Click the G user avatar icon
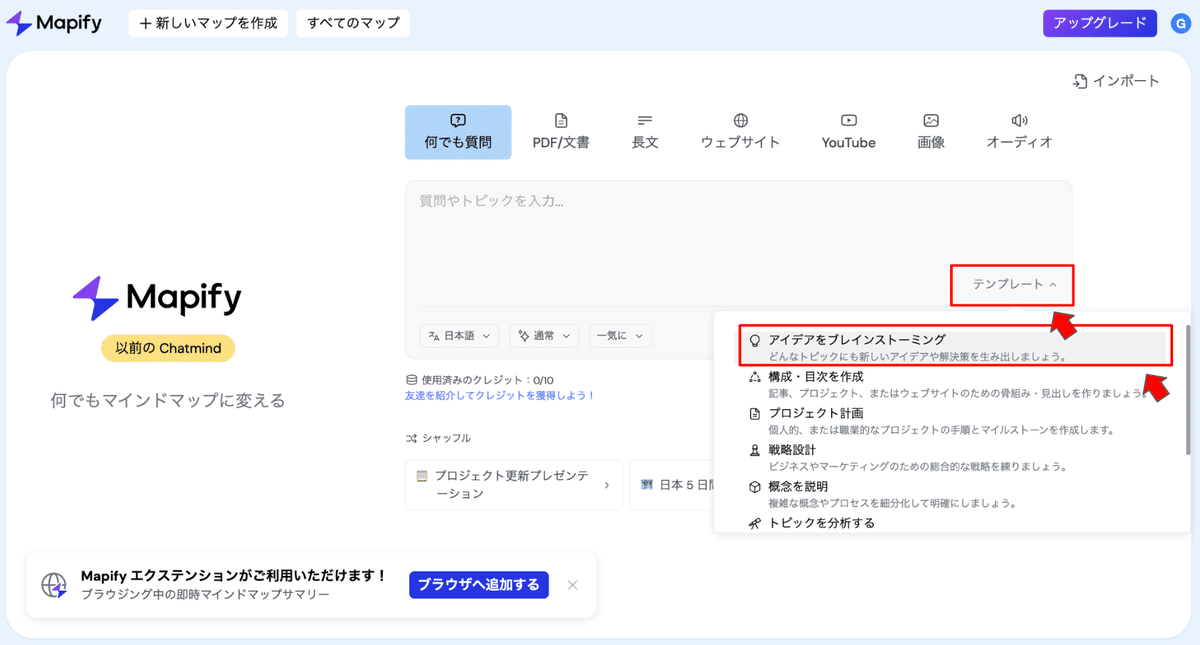Screen dimensions: 1200x645 pos(1180,22)
